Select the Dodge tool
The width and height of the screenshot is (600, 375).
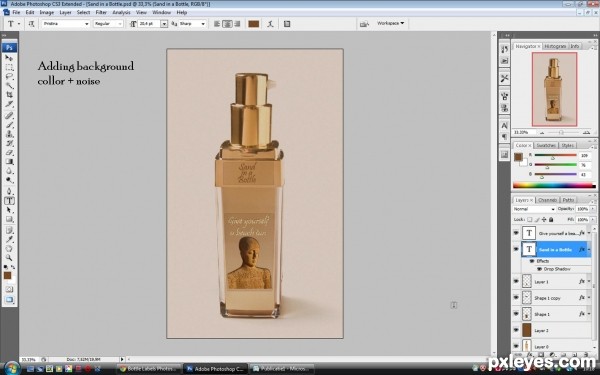tap(9, 180)
